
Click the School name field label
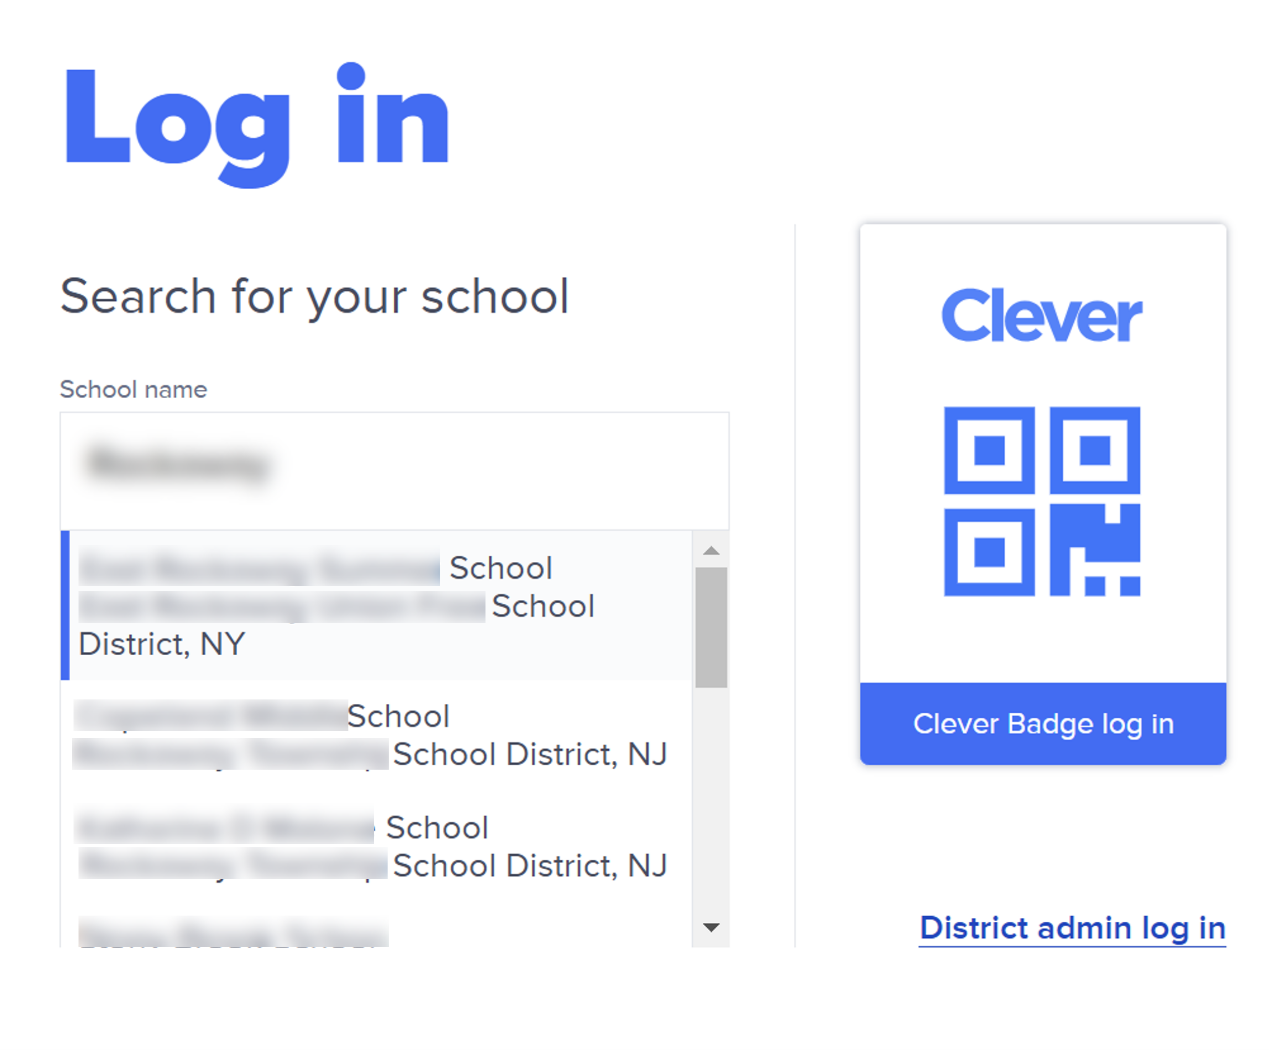tap(133, 389)
